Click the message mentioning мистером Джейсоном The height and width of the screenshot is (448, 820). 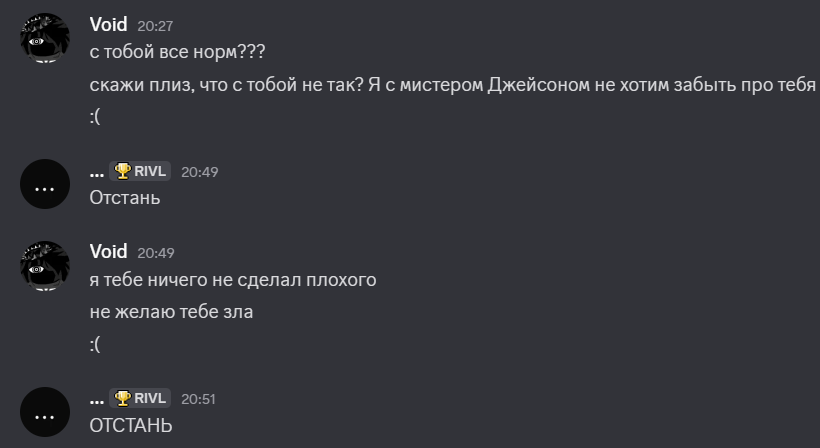point(452,85)
